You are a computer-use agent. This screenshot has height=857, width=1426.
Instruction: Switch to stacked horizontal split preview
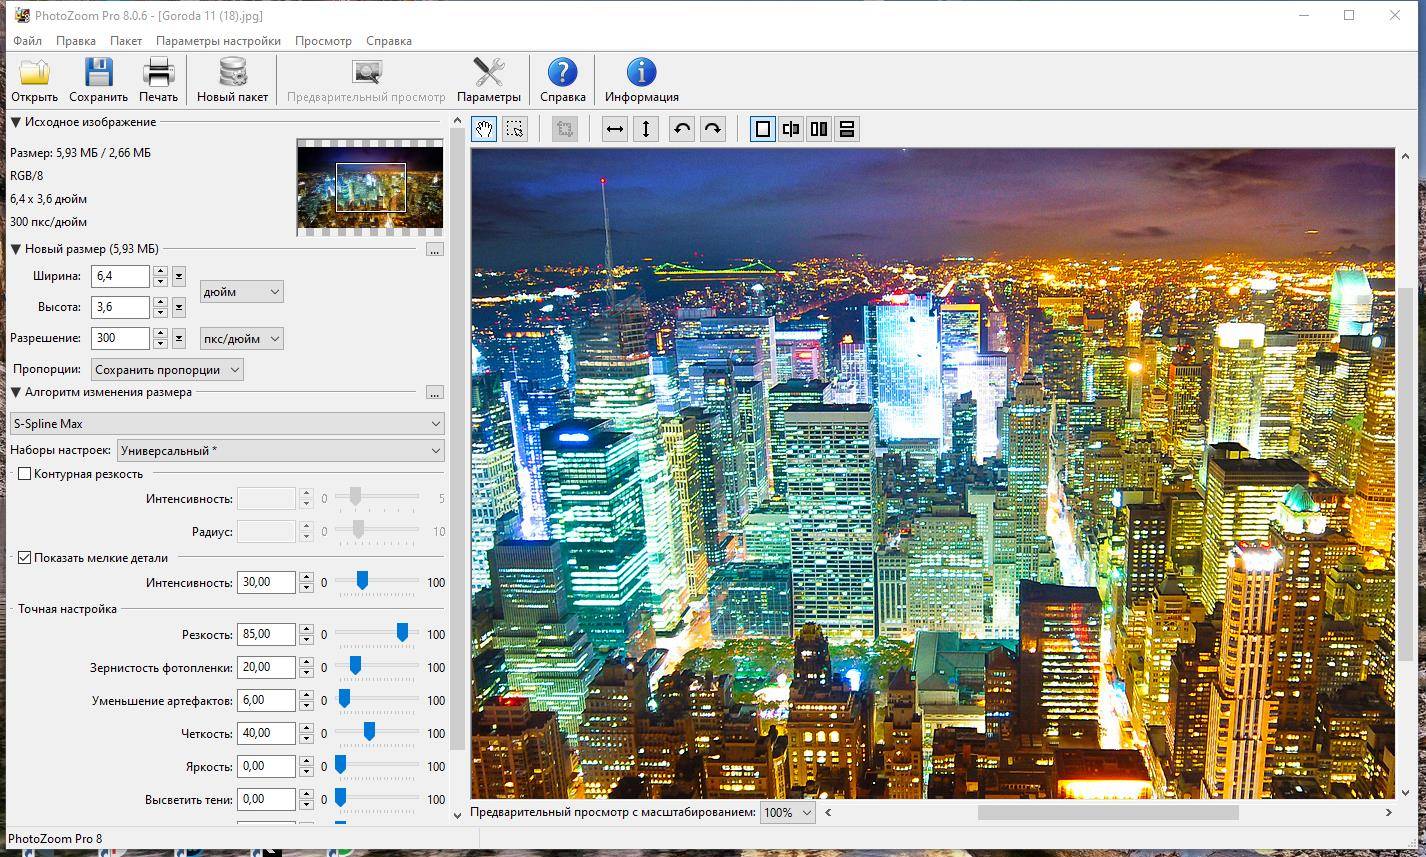pyautogui.click(x=847, y=129)
